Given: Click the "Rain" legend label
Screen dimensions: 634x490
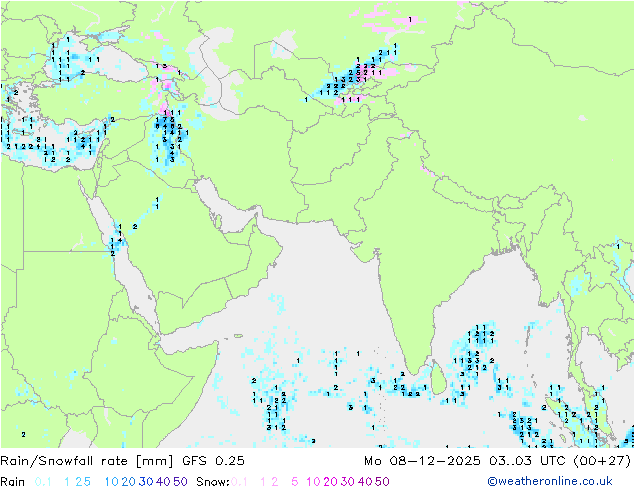Looking at the screenshot, I should [13, 482].
